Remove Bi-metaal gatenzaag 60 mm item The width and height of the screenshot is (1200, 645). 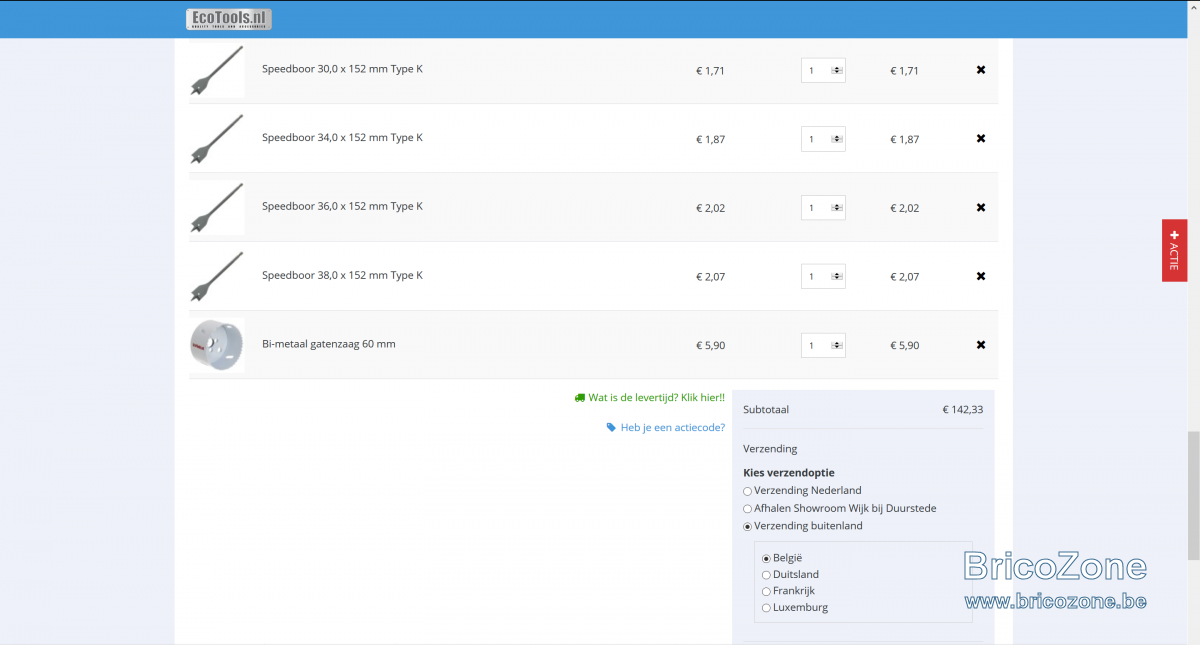click(981, 345)
